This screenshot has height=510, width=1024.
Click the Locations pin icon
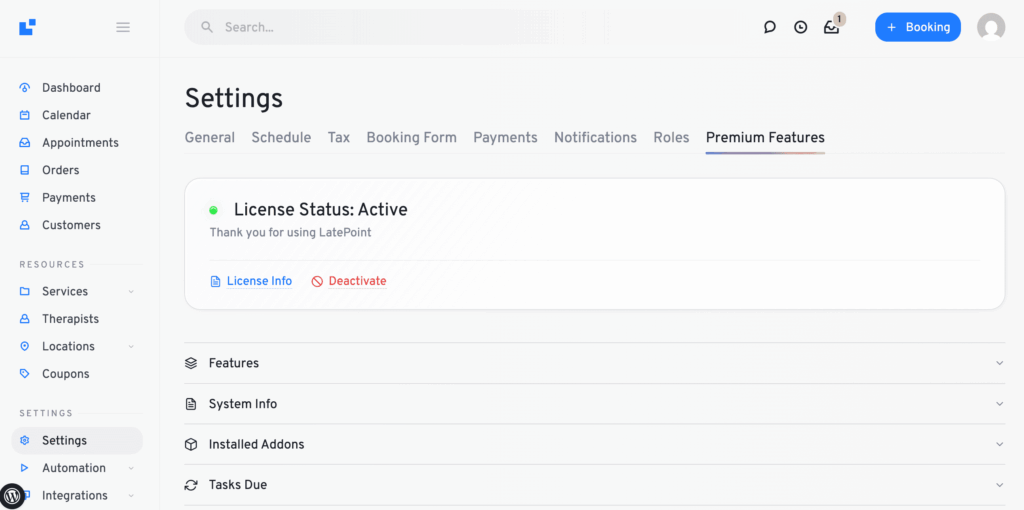(x=25, y=346)
